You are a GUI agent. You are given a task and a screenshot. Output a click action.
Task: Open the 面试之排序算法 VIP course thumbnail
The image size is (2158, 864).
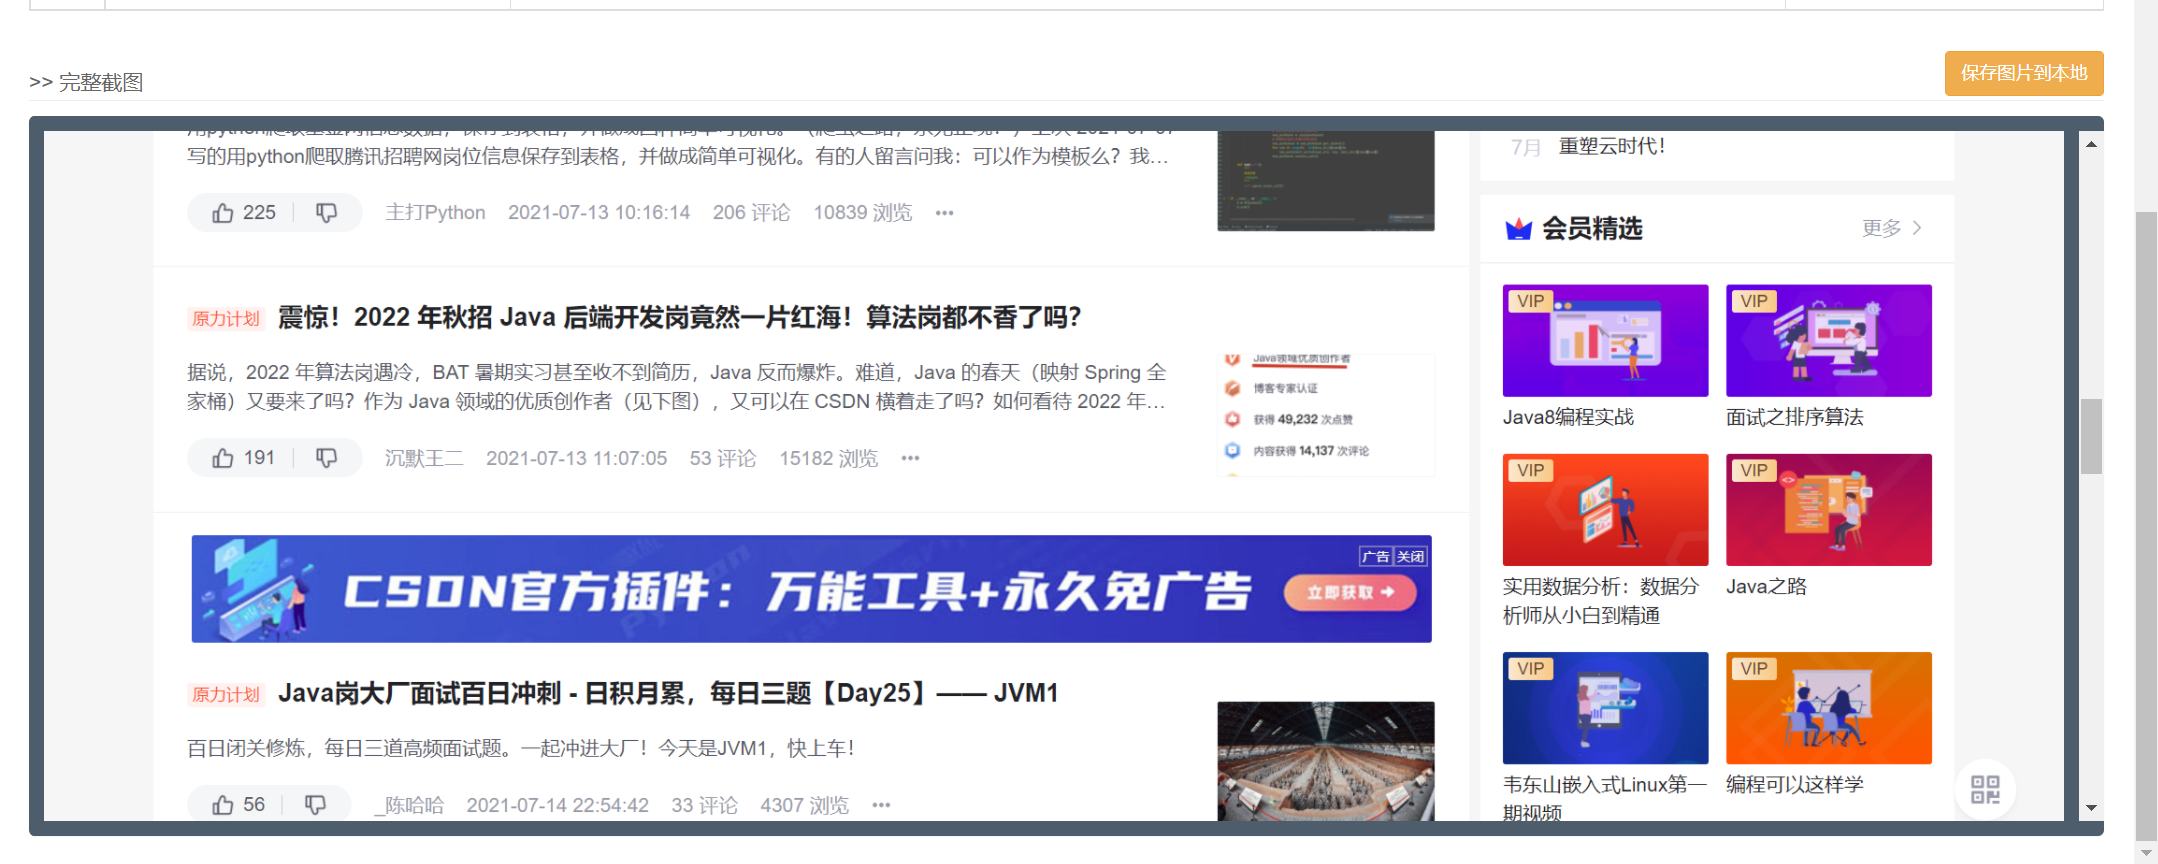1828,340
